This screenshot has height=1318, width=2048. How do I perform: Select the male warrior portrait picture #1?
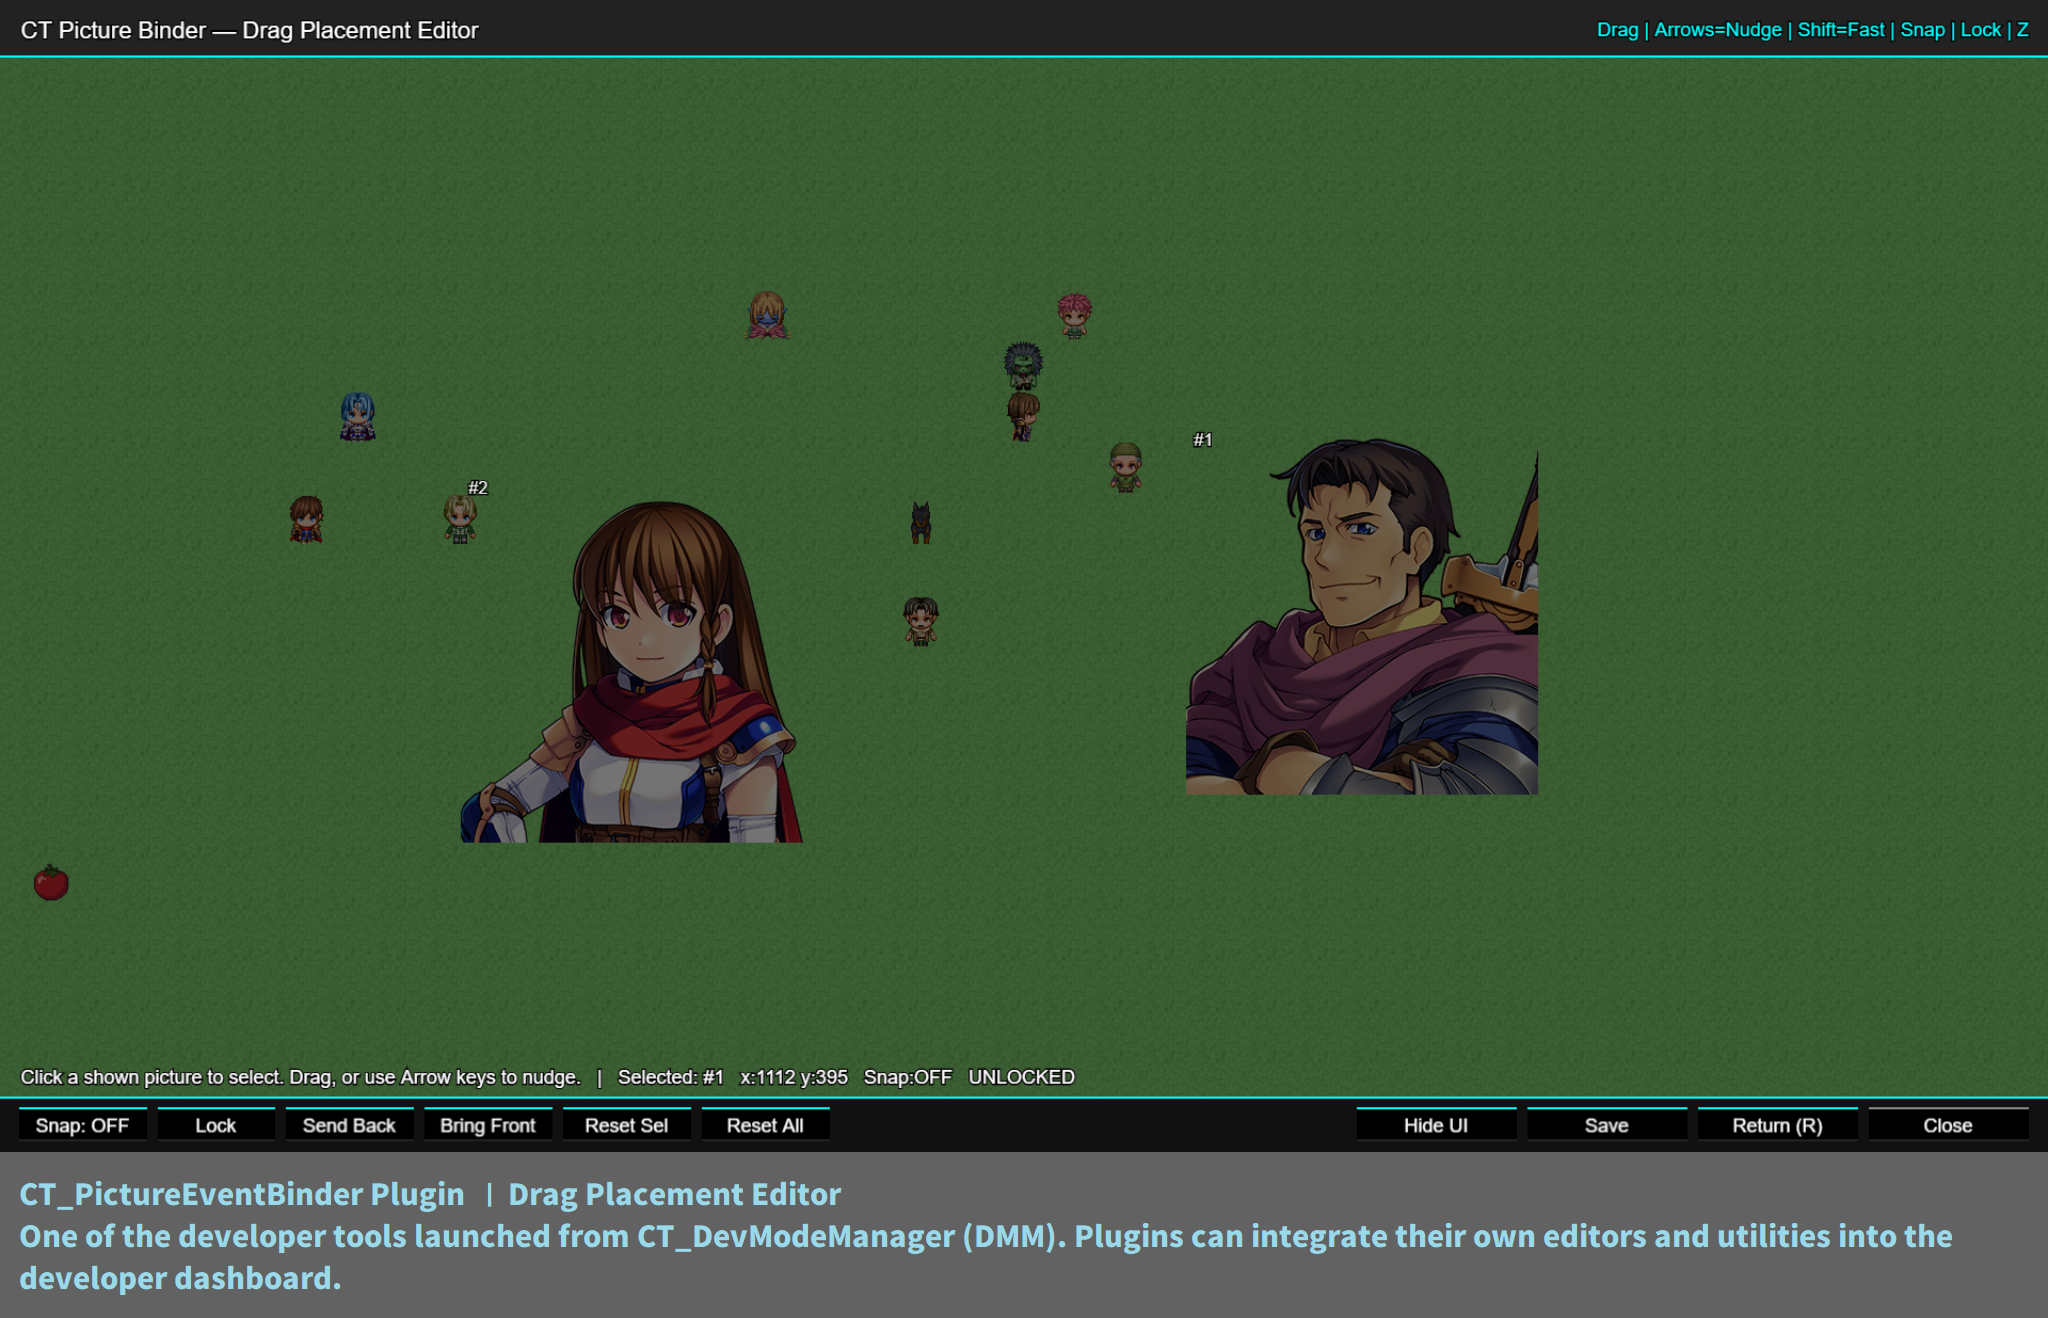click(x=1362, y=616)
